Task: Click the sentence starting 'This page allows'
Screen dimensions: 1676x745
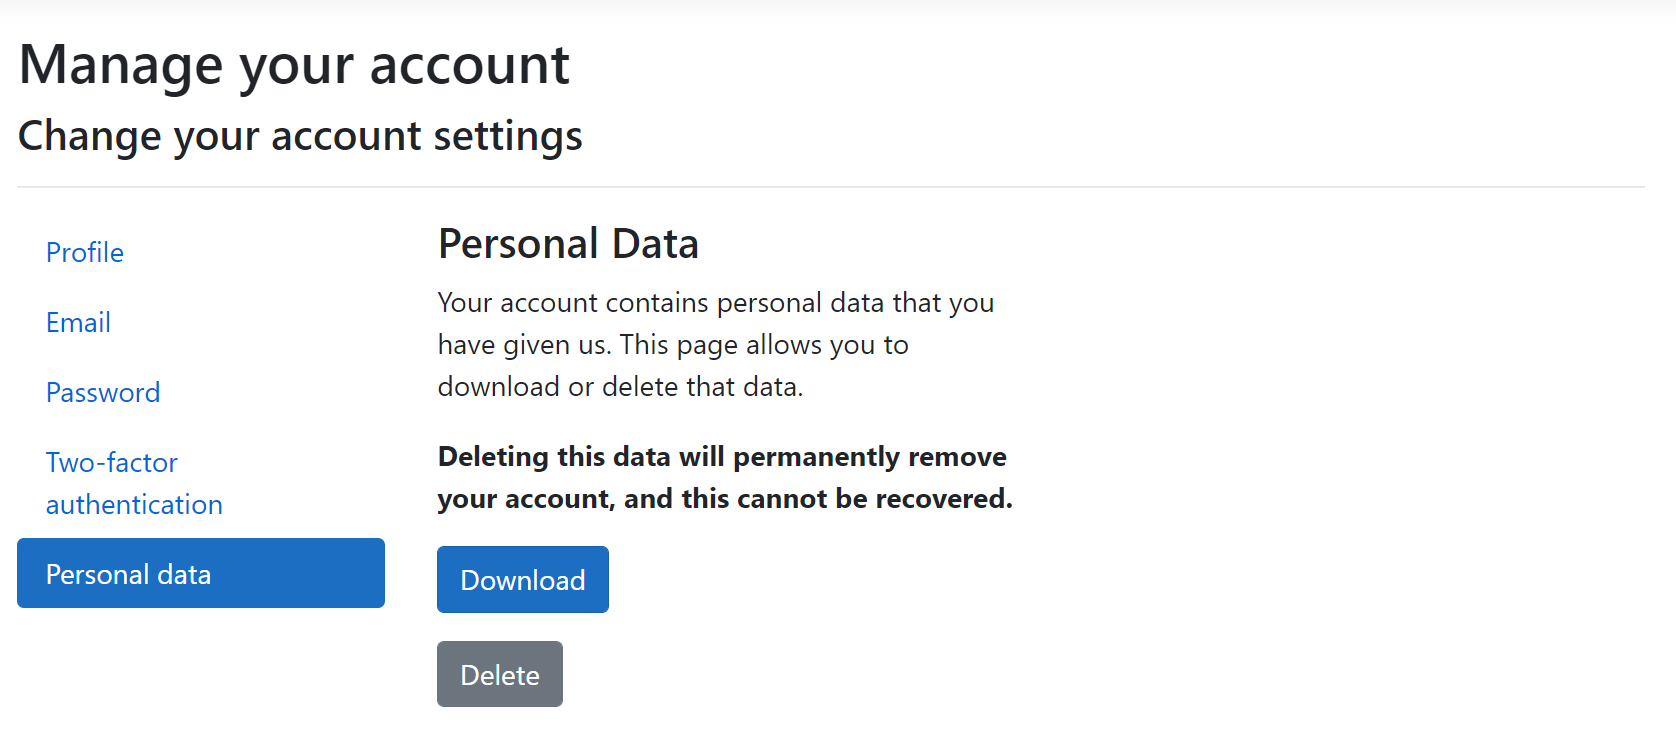Action: coord(763,345)
